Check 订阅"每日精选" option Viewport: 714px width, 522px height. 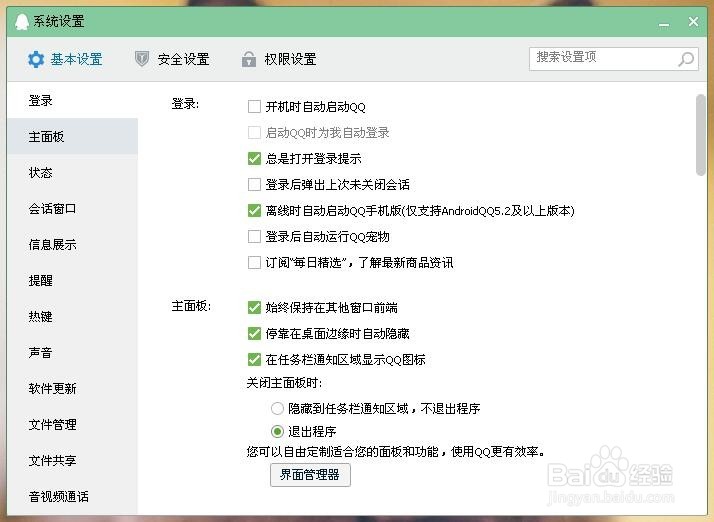pyautogui.click(x=254, y=262)
